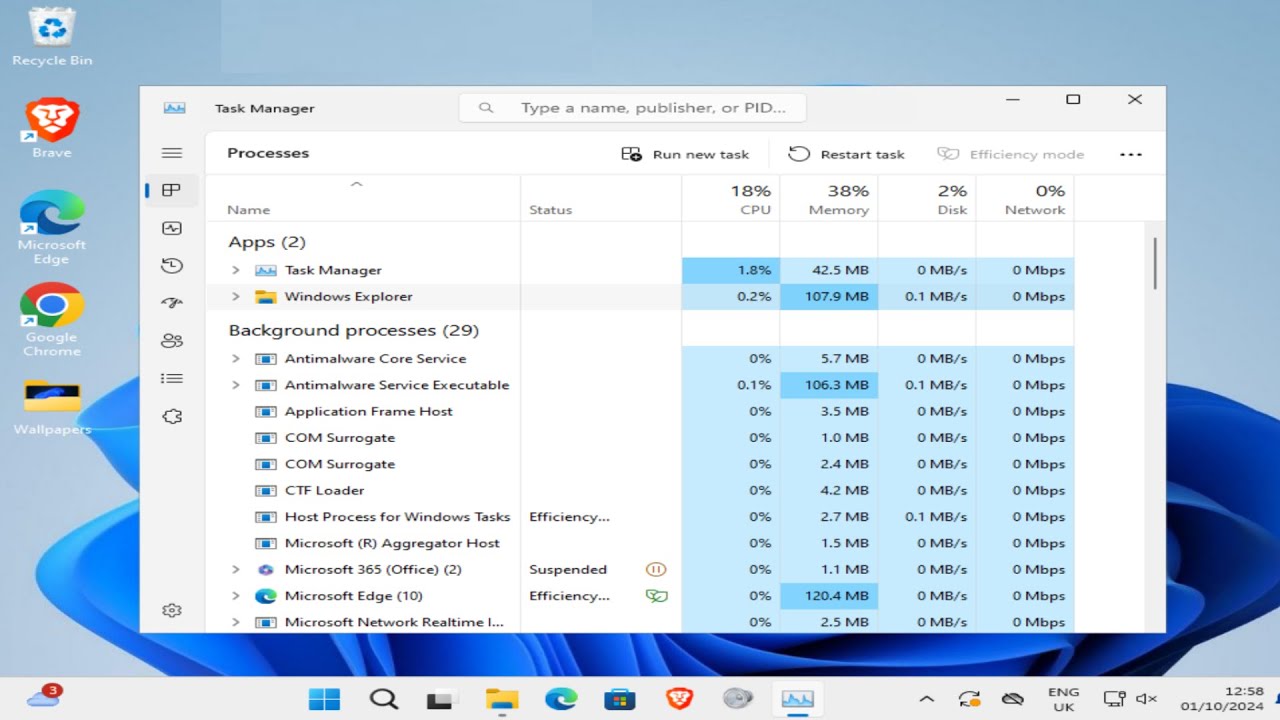This screenshot has height=720, width=1280.
Task: Click the Task Manager process row icon
Action: pos(265,270)
